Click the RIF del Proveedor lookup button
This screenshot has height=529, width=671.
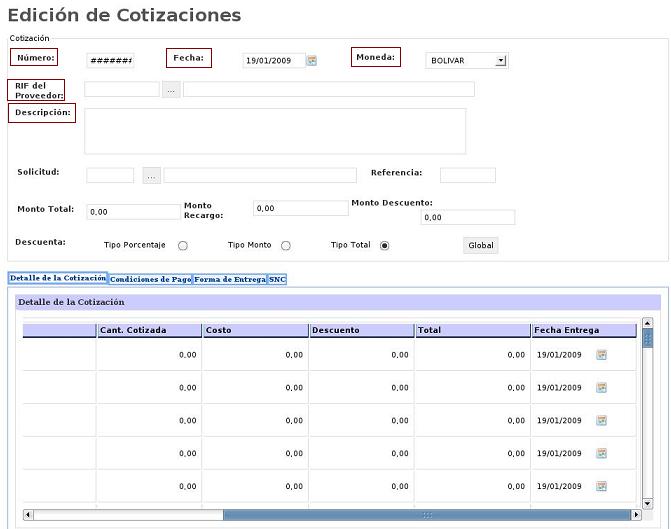coord(171,90)
